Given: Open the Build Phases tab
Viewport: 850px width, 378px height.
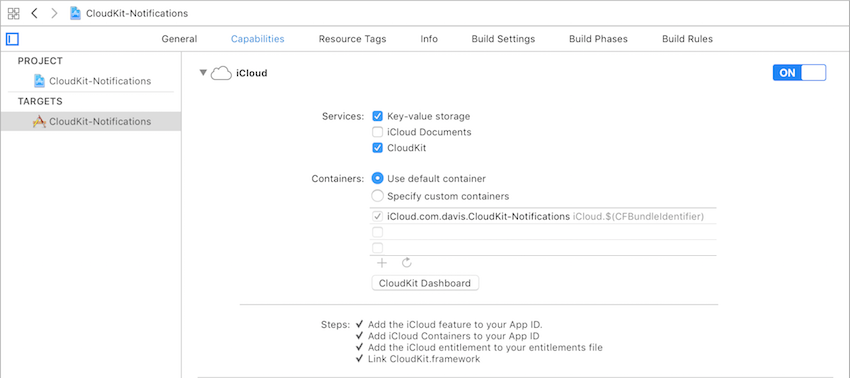Looking at the screenshot, I should (598, 39).
